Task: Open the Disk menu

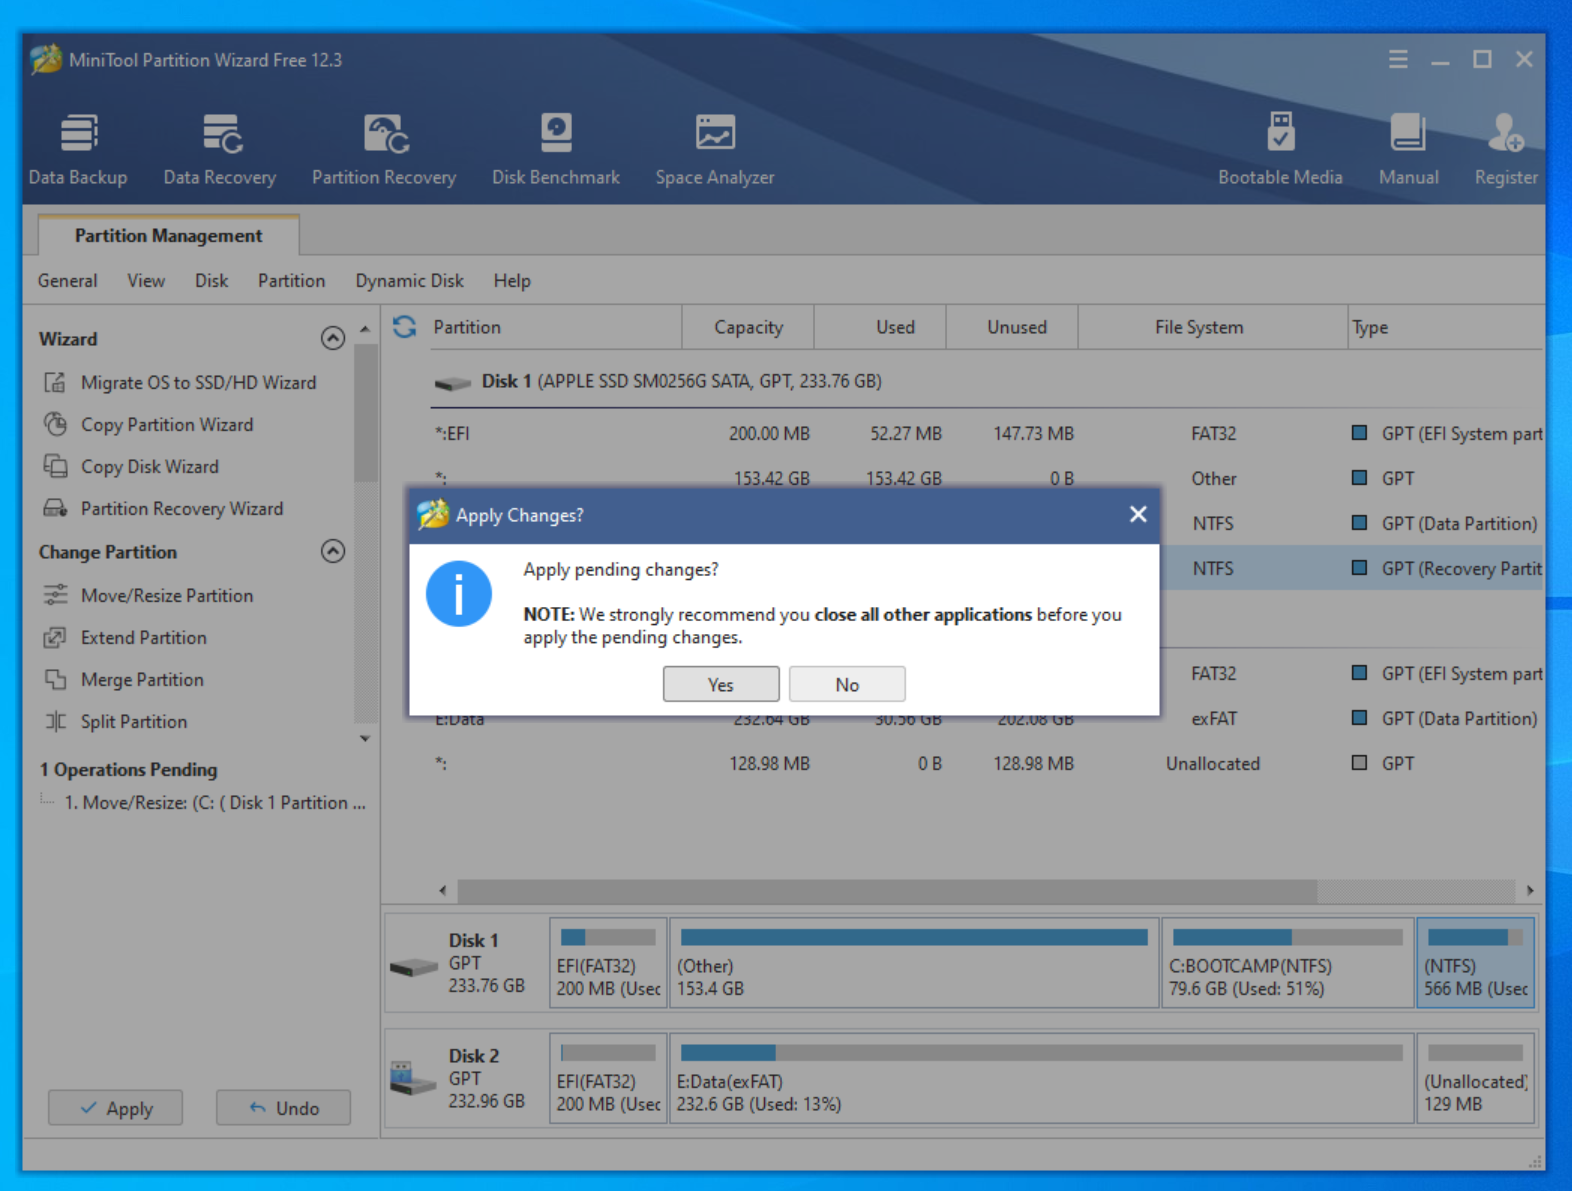Action: [x=211, y=281]
